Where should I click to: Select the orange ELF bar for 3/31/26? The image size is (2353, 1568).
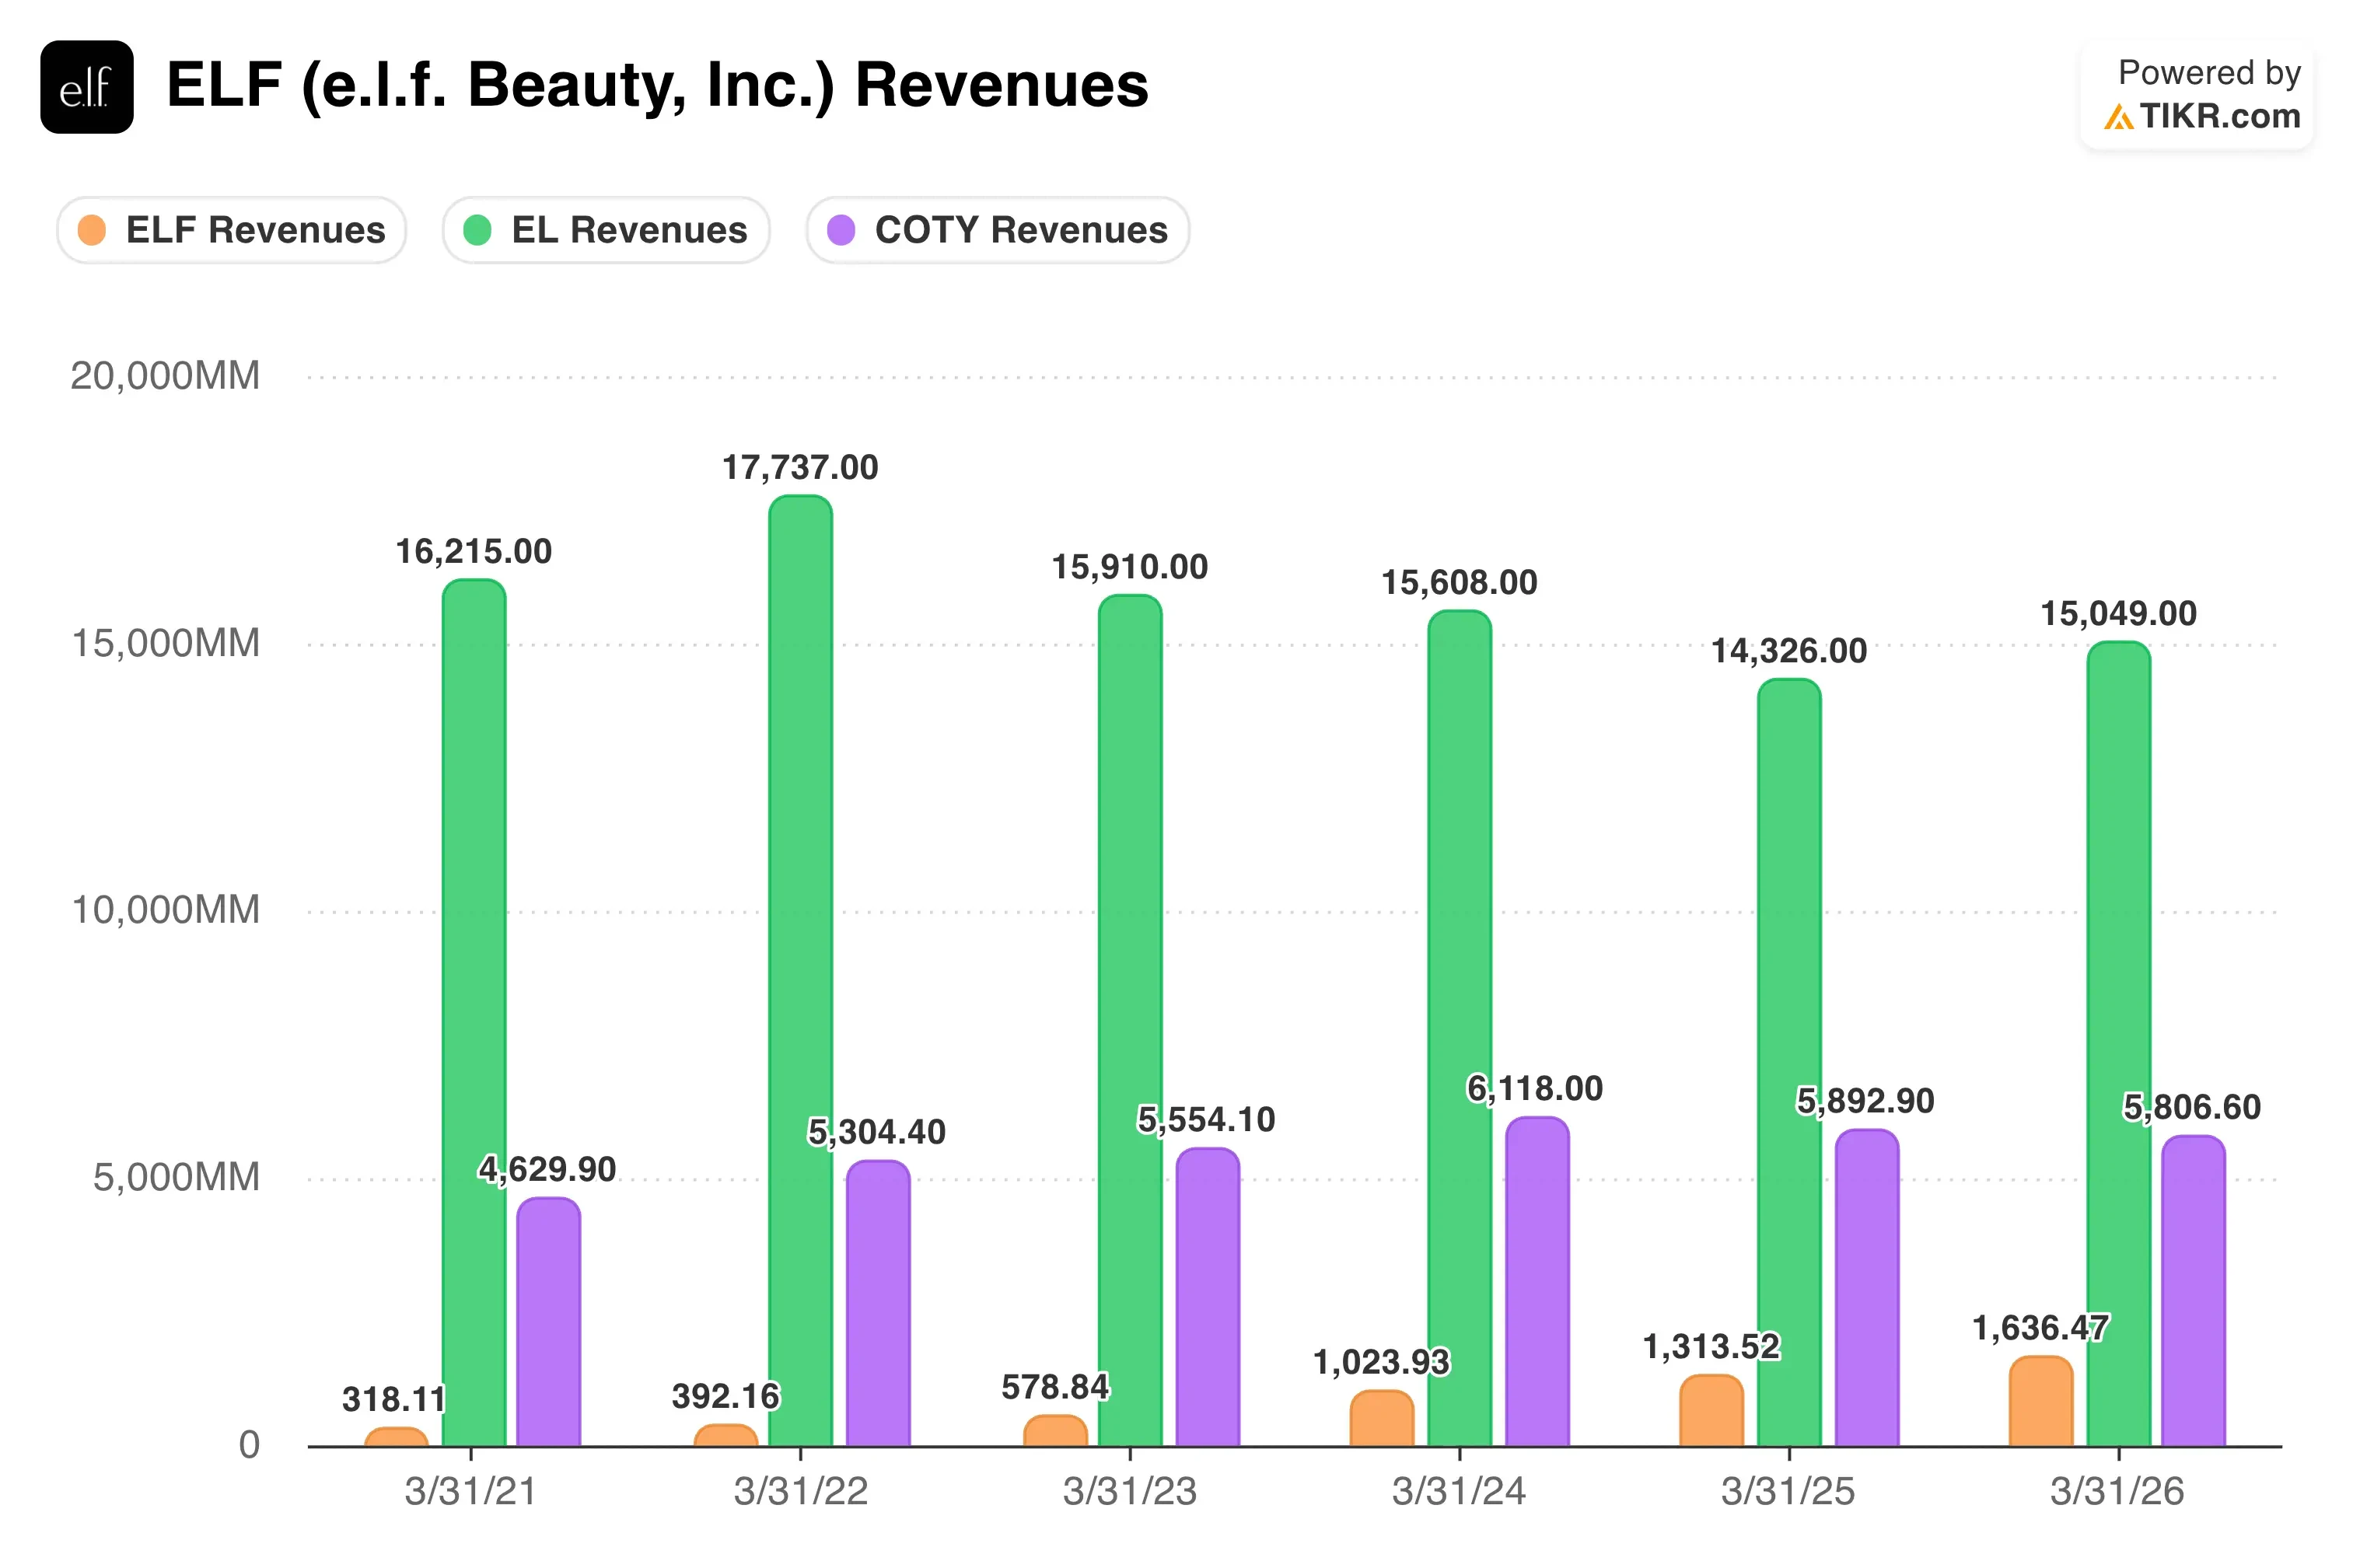(2041, 1402)
